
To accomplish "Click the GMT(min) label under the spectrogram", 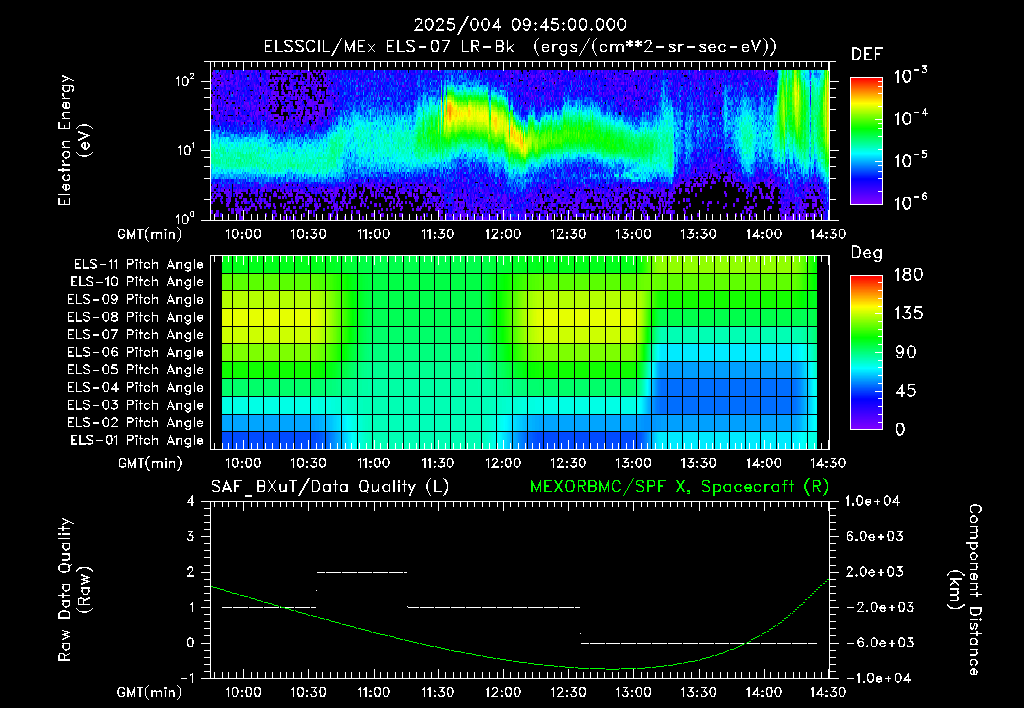I will 150,234.
